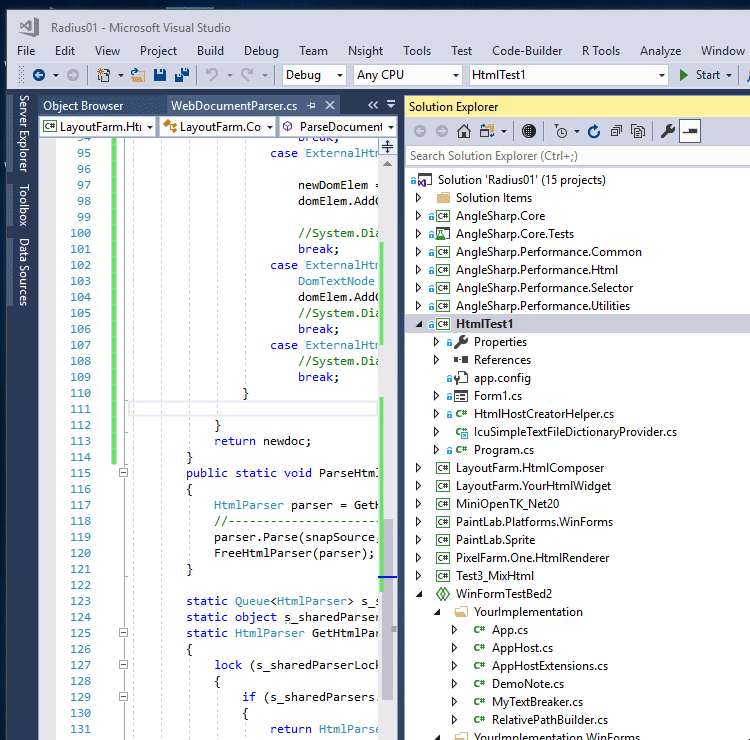
Task: Open the document window options dropdown
Action: [391, 104]
